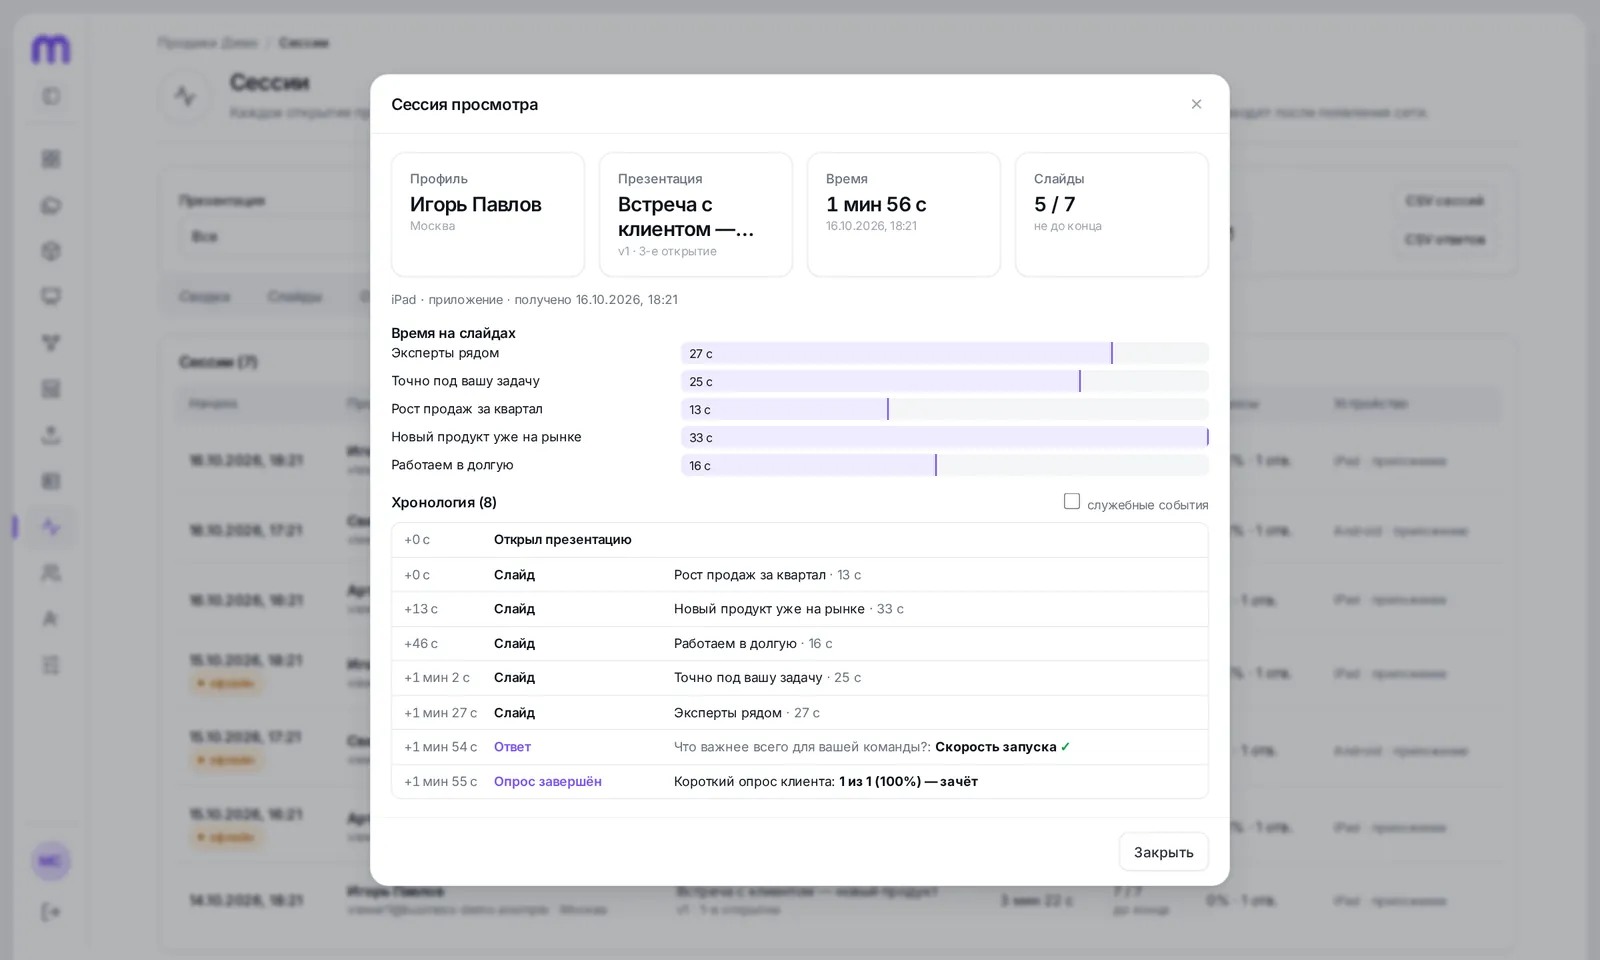The image size is (1600, 960).
Task: Select the Презентация card Встреча с клиентом
Action: pos(696,214)
